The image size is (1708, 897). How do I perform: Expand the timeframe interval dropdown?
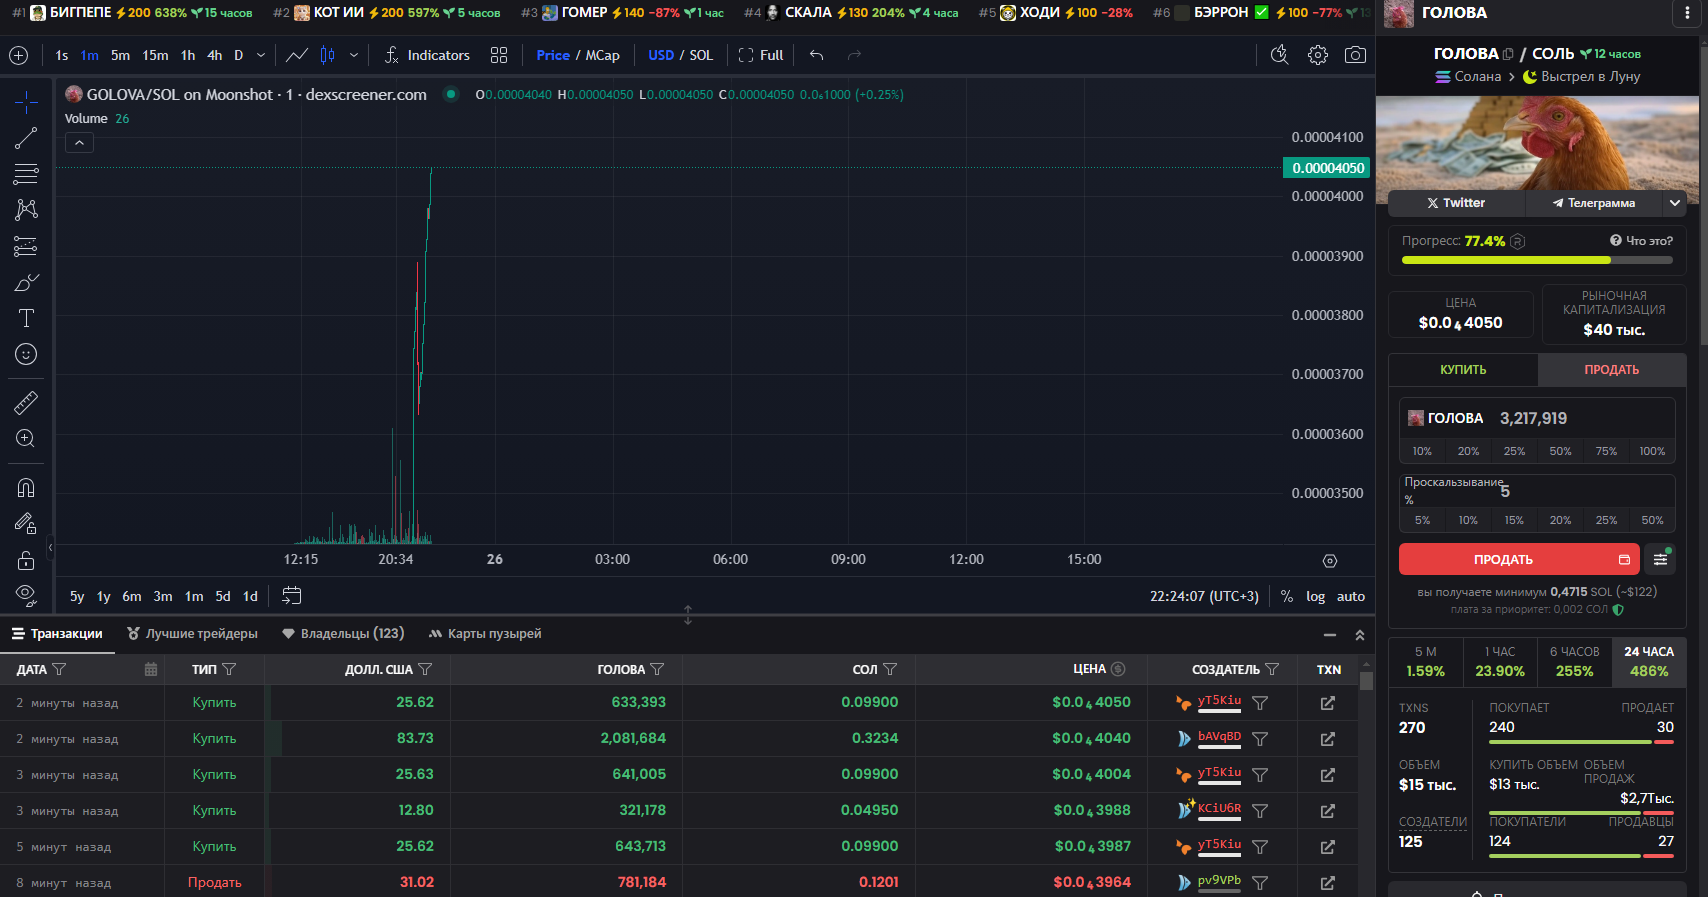point(261,55)
